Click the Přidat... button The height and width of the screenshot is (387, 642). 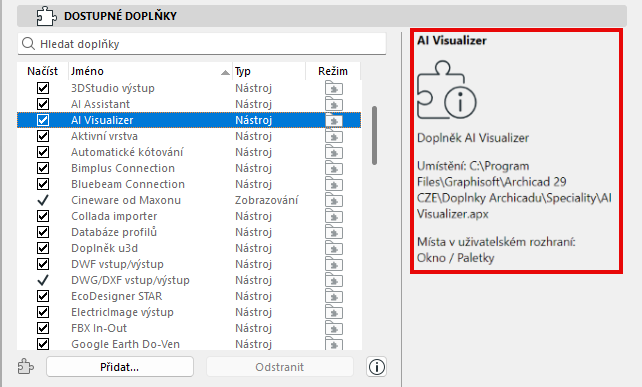point(120,367)
